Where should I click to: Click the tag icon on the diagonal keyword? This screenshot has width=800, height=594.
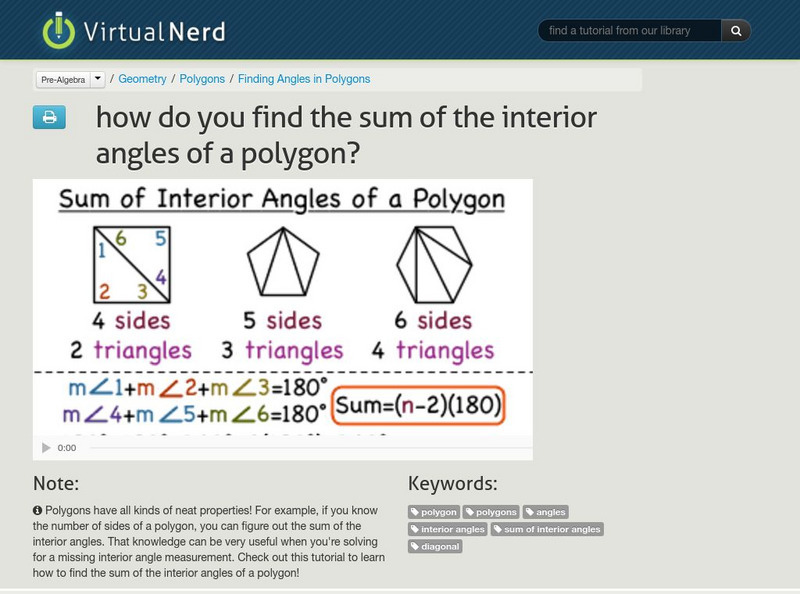pos(414,546)
